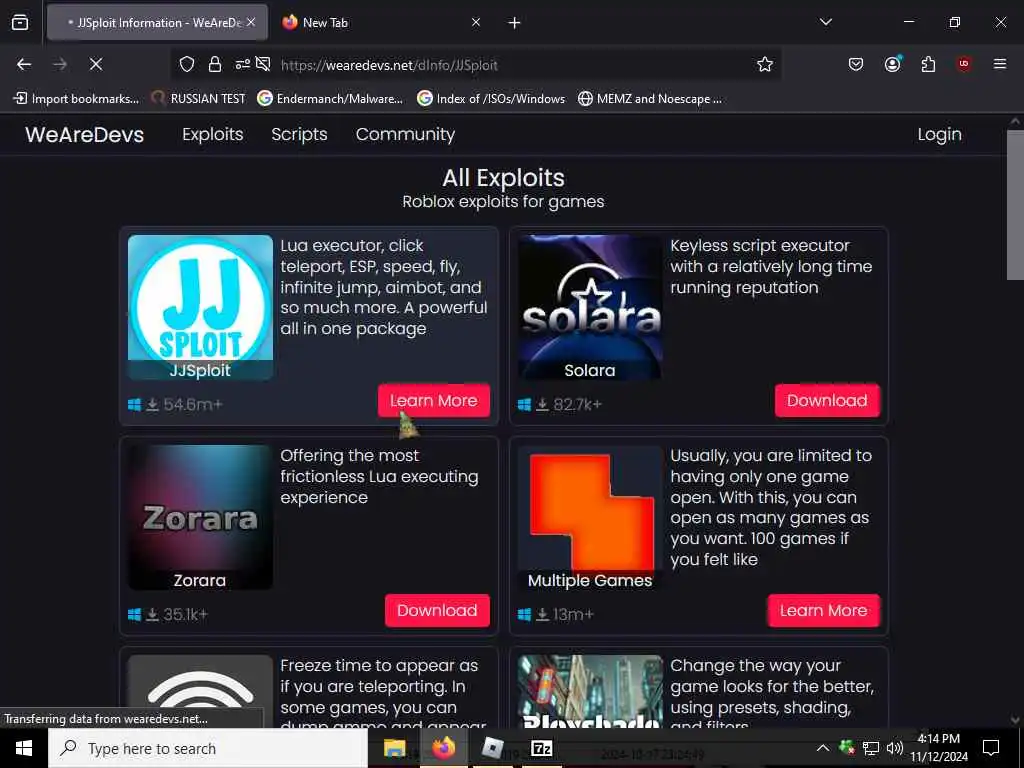Open the Firefox account icon
Viewport: 1024px width, 768px height.
pos(892,64)
